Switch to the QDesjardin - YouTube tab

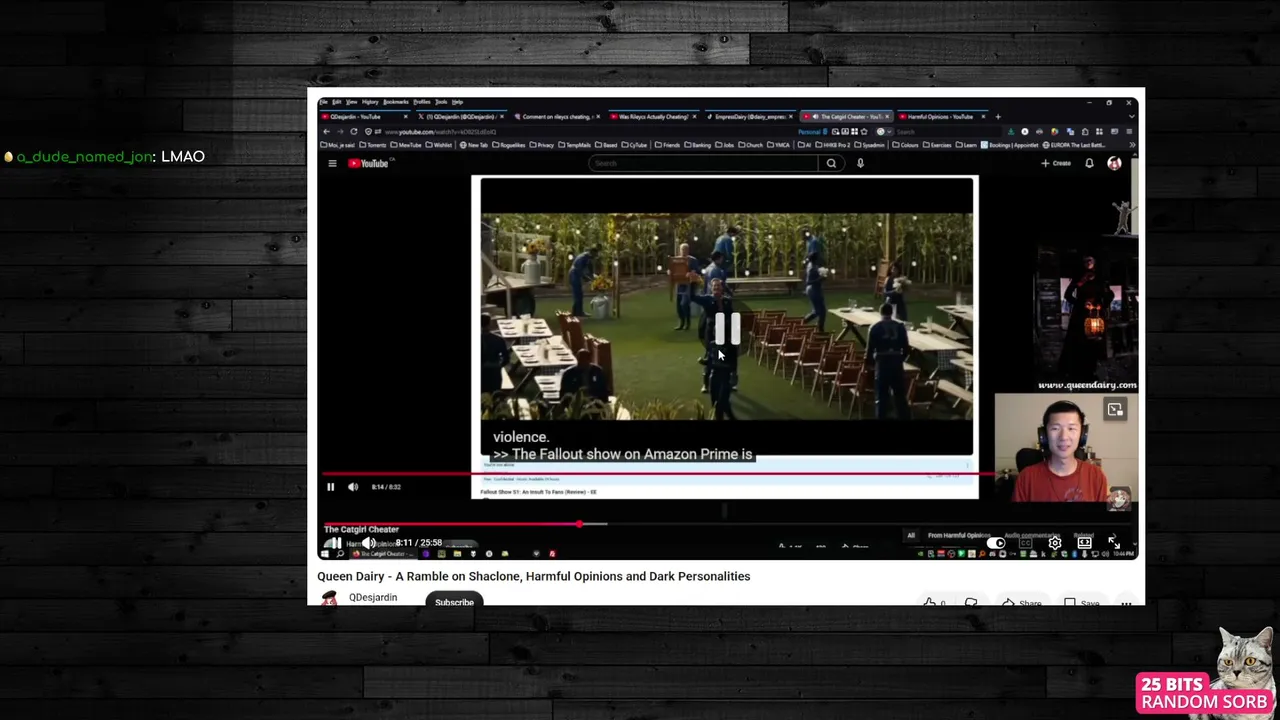coord(365,116)
